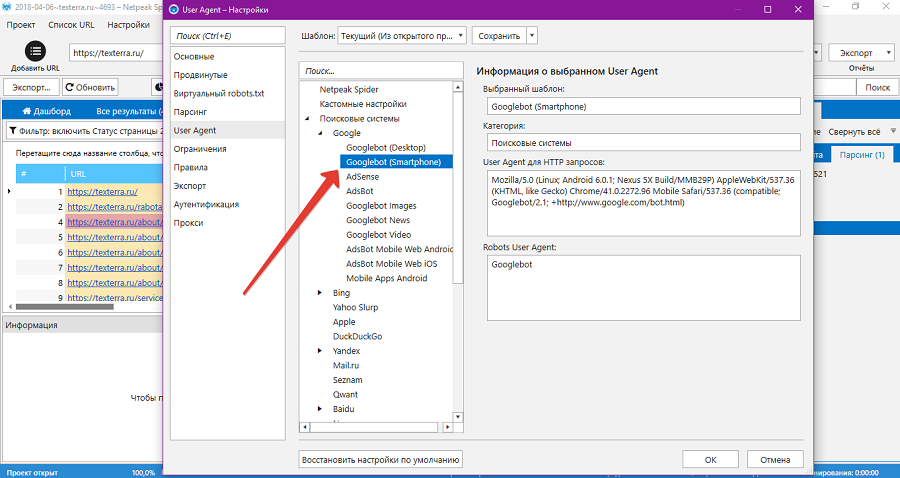The height and width of the screenshot is (478, 900).
Task: Click the tree horizontal scroll-right arrow
Action: click(448, 428)
